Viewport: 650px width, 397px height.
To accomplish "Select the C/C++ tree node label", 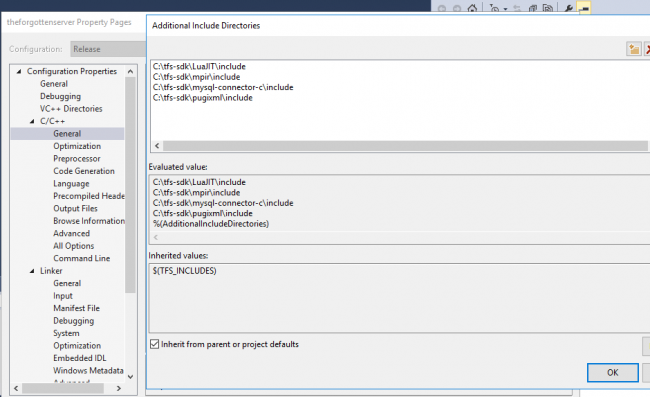I will pyautogui.click(x=52, y=121).
